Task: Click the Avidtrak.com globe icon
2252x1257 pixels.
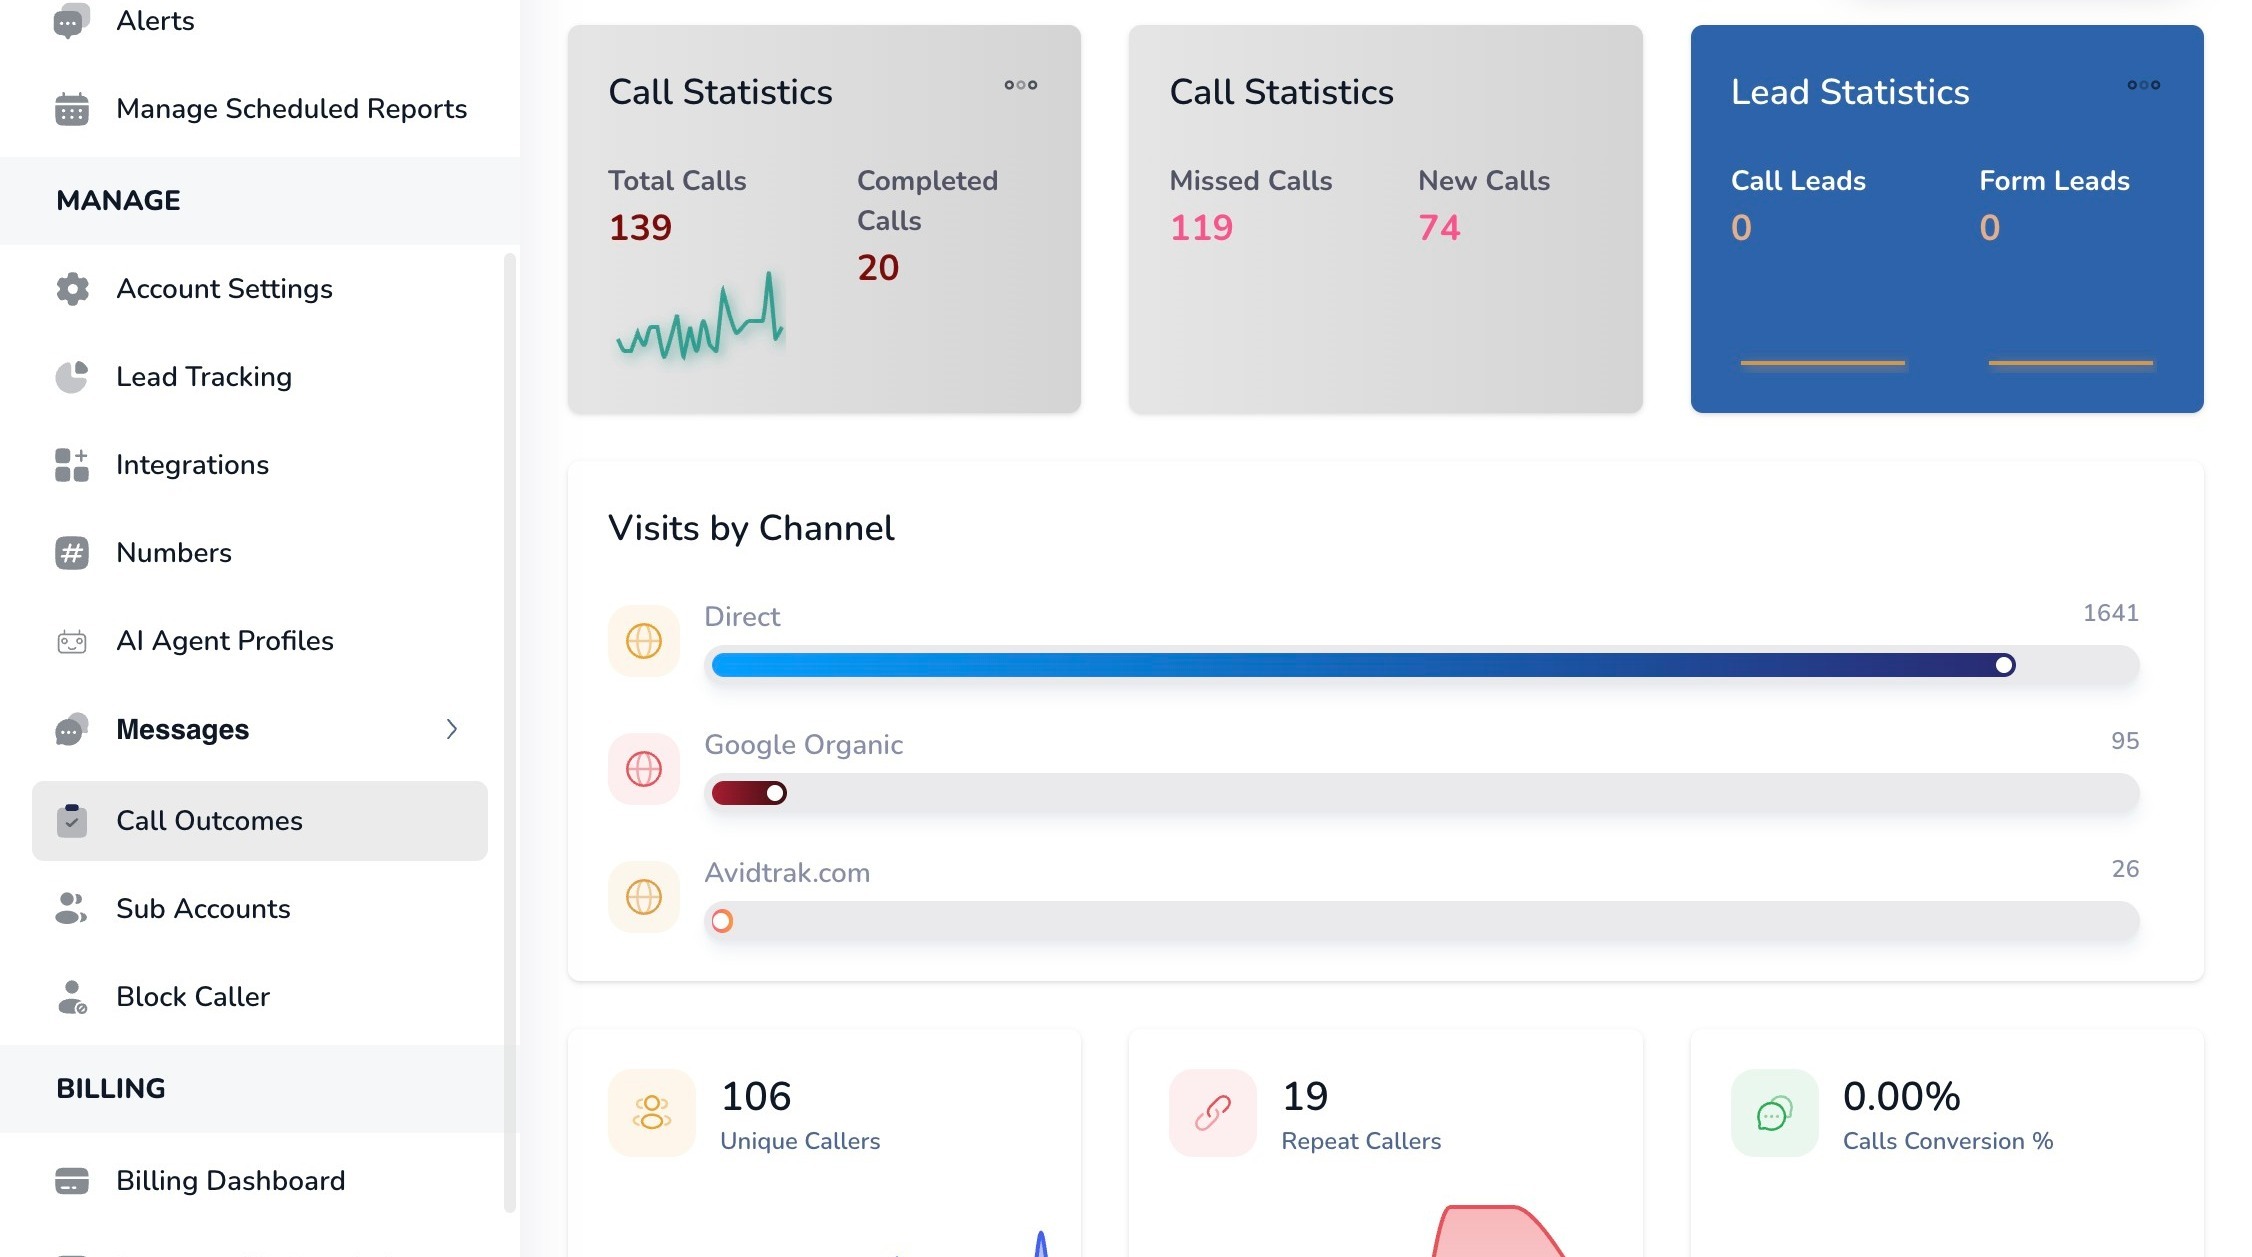Action: [644, 897]
